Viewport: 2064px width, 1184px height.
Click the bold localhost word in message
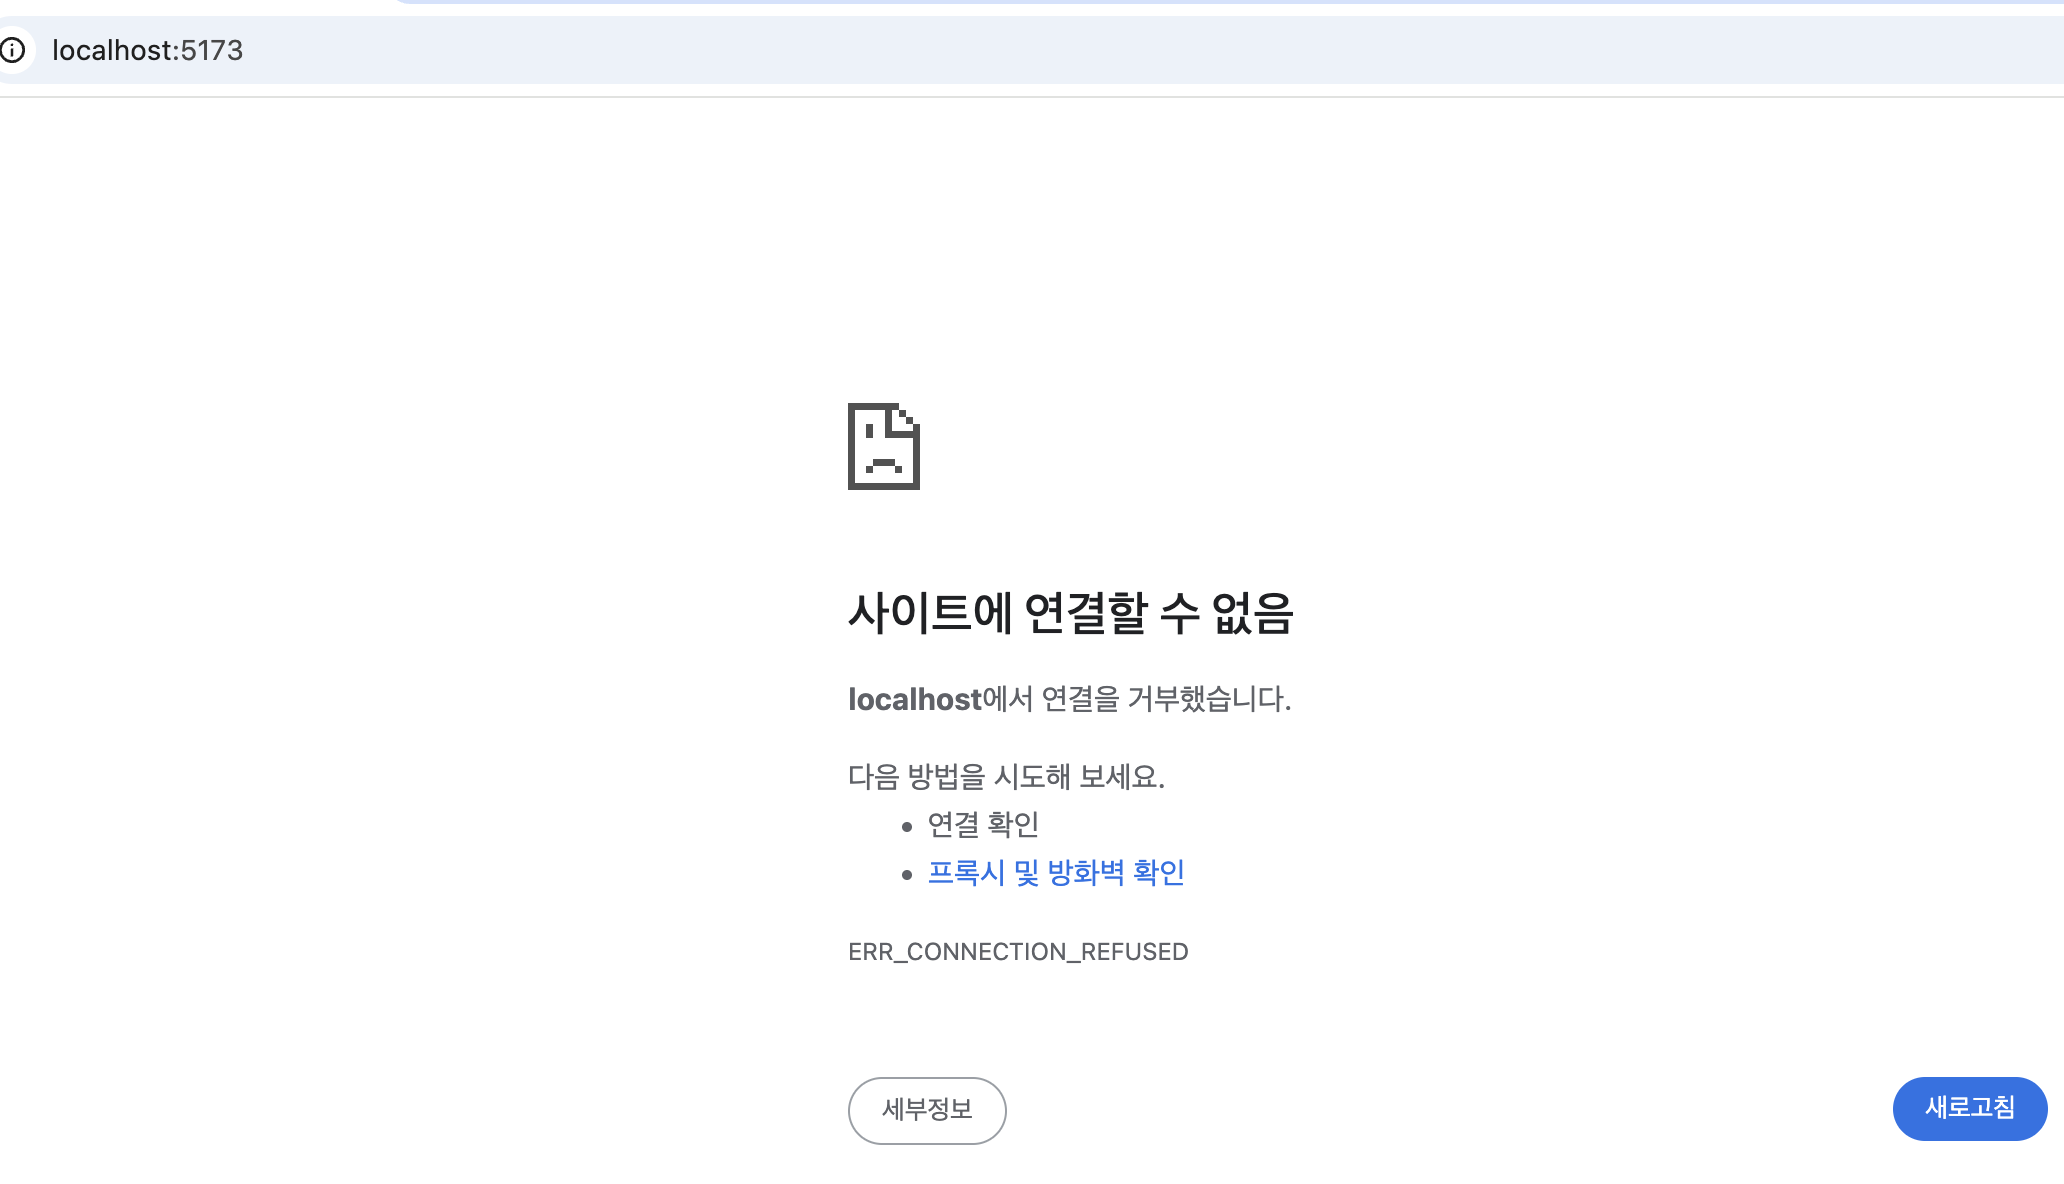point(914,699)
